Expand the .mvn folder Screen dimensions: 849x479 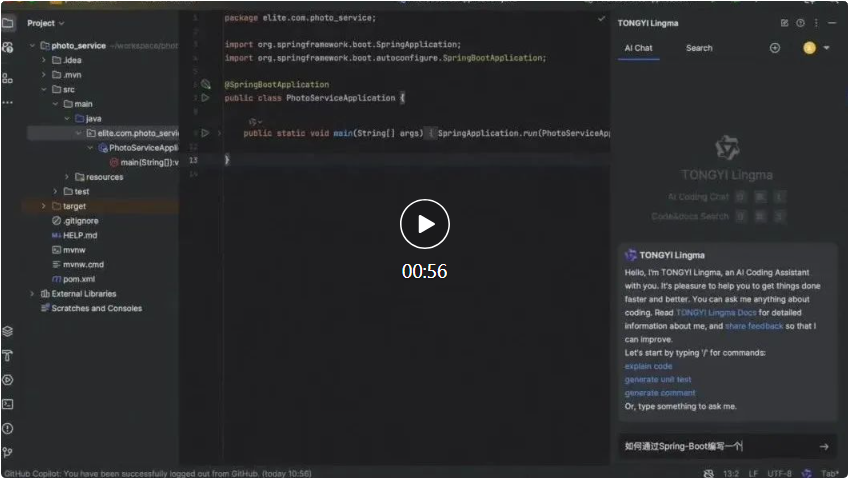tap(44, 75)
